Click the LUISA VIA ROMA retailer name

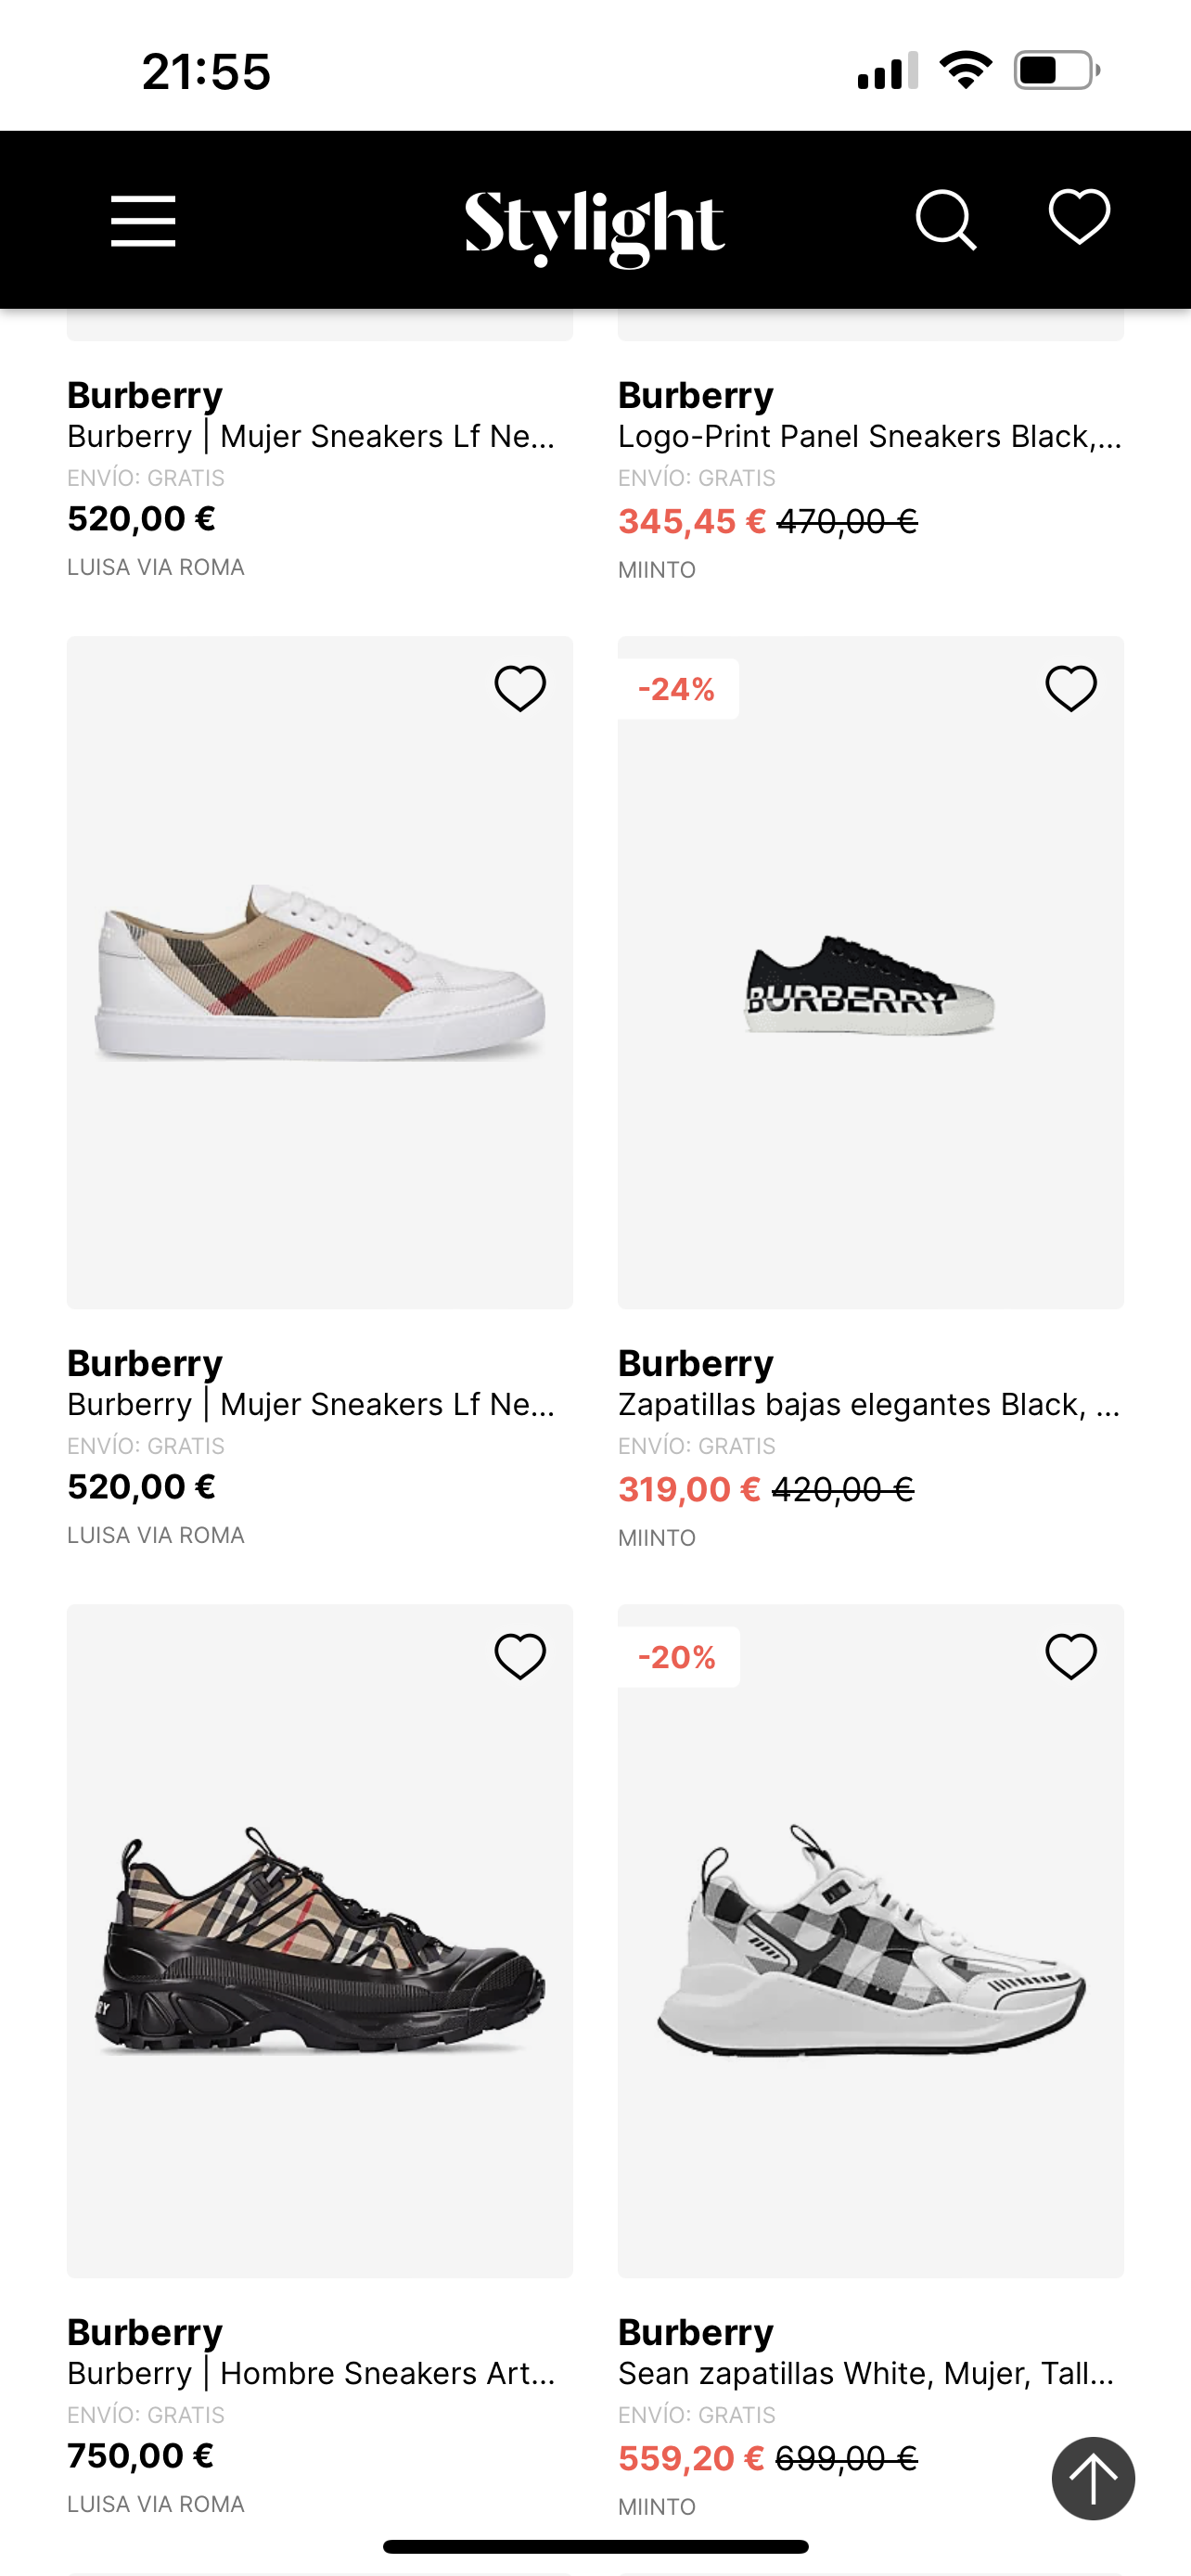tap(155, 1535)
